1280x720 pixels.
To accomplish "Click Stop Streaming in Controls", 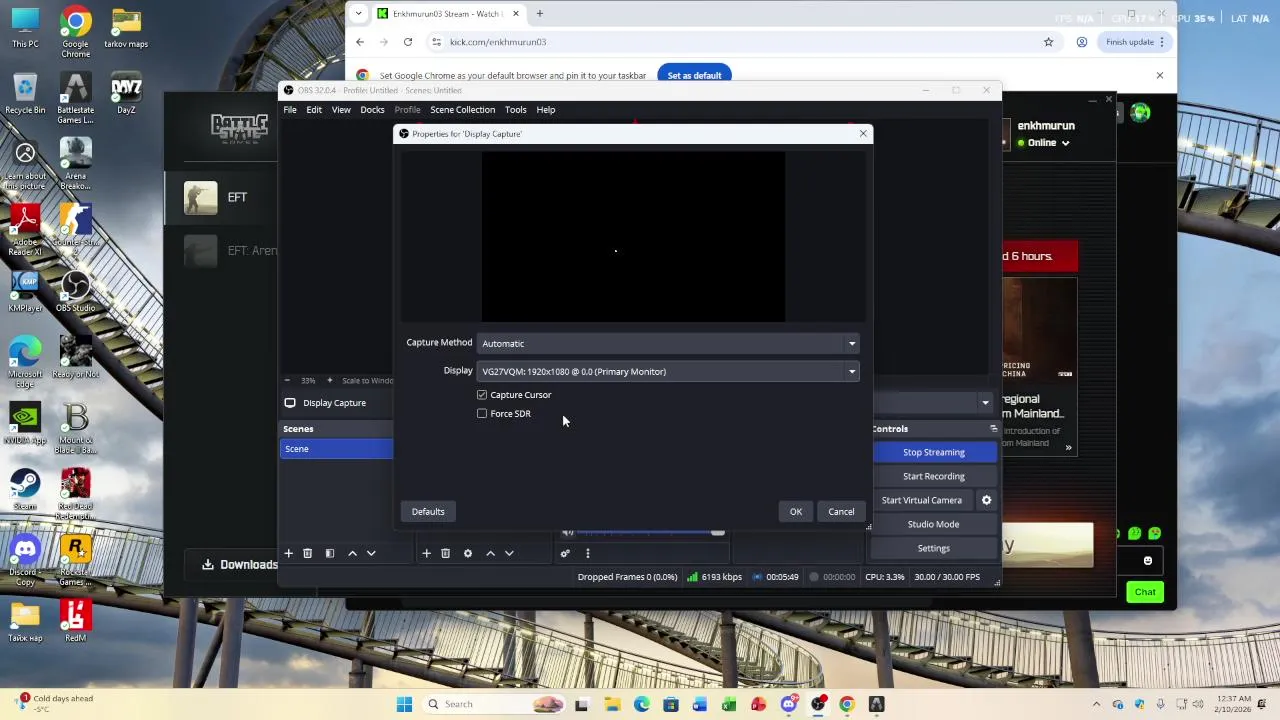I will tap(934, 452).
